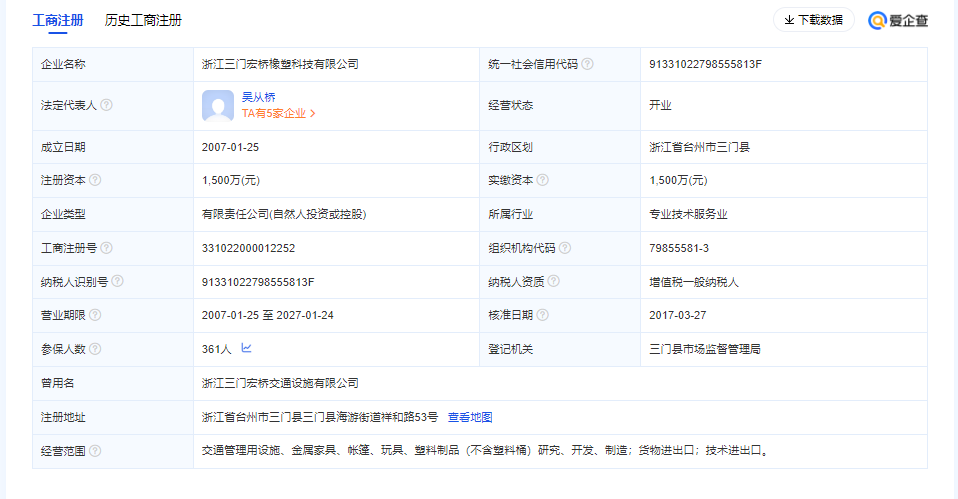Select company name 浙江三门宏桥橡塑科技有限公司
The width and height of the screenshot is (958, 499).
pyautogui.click(x=280, y=64)
